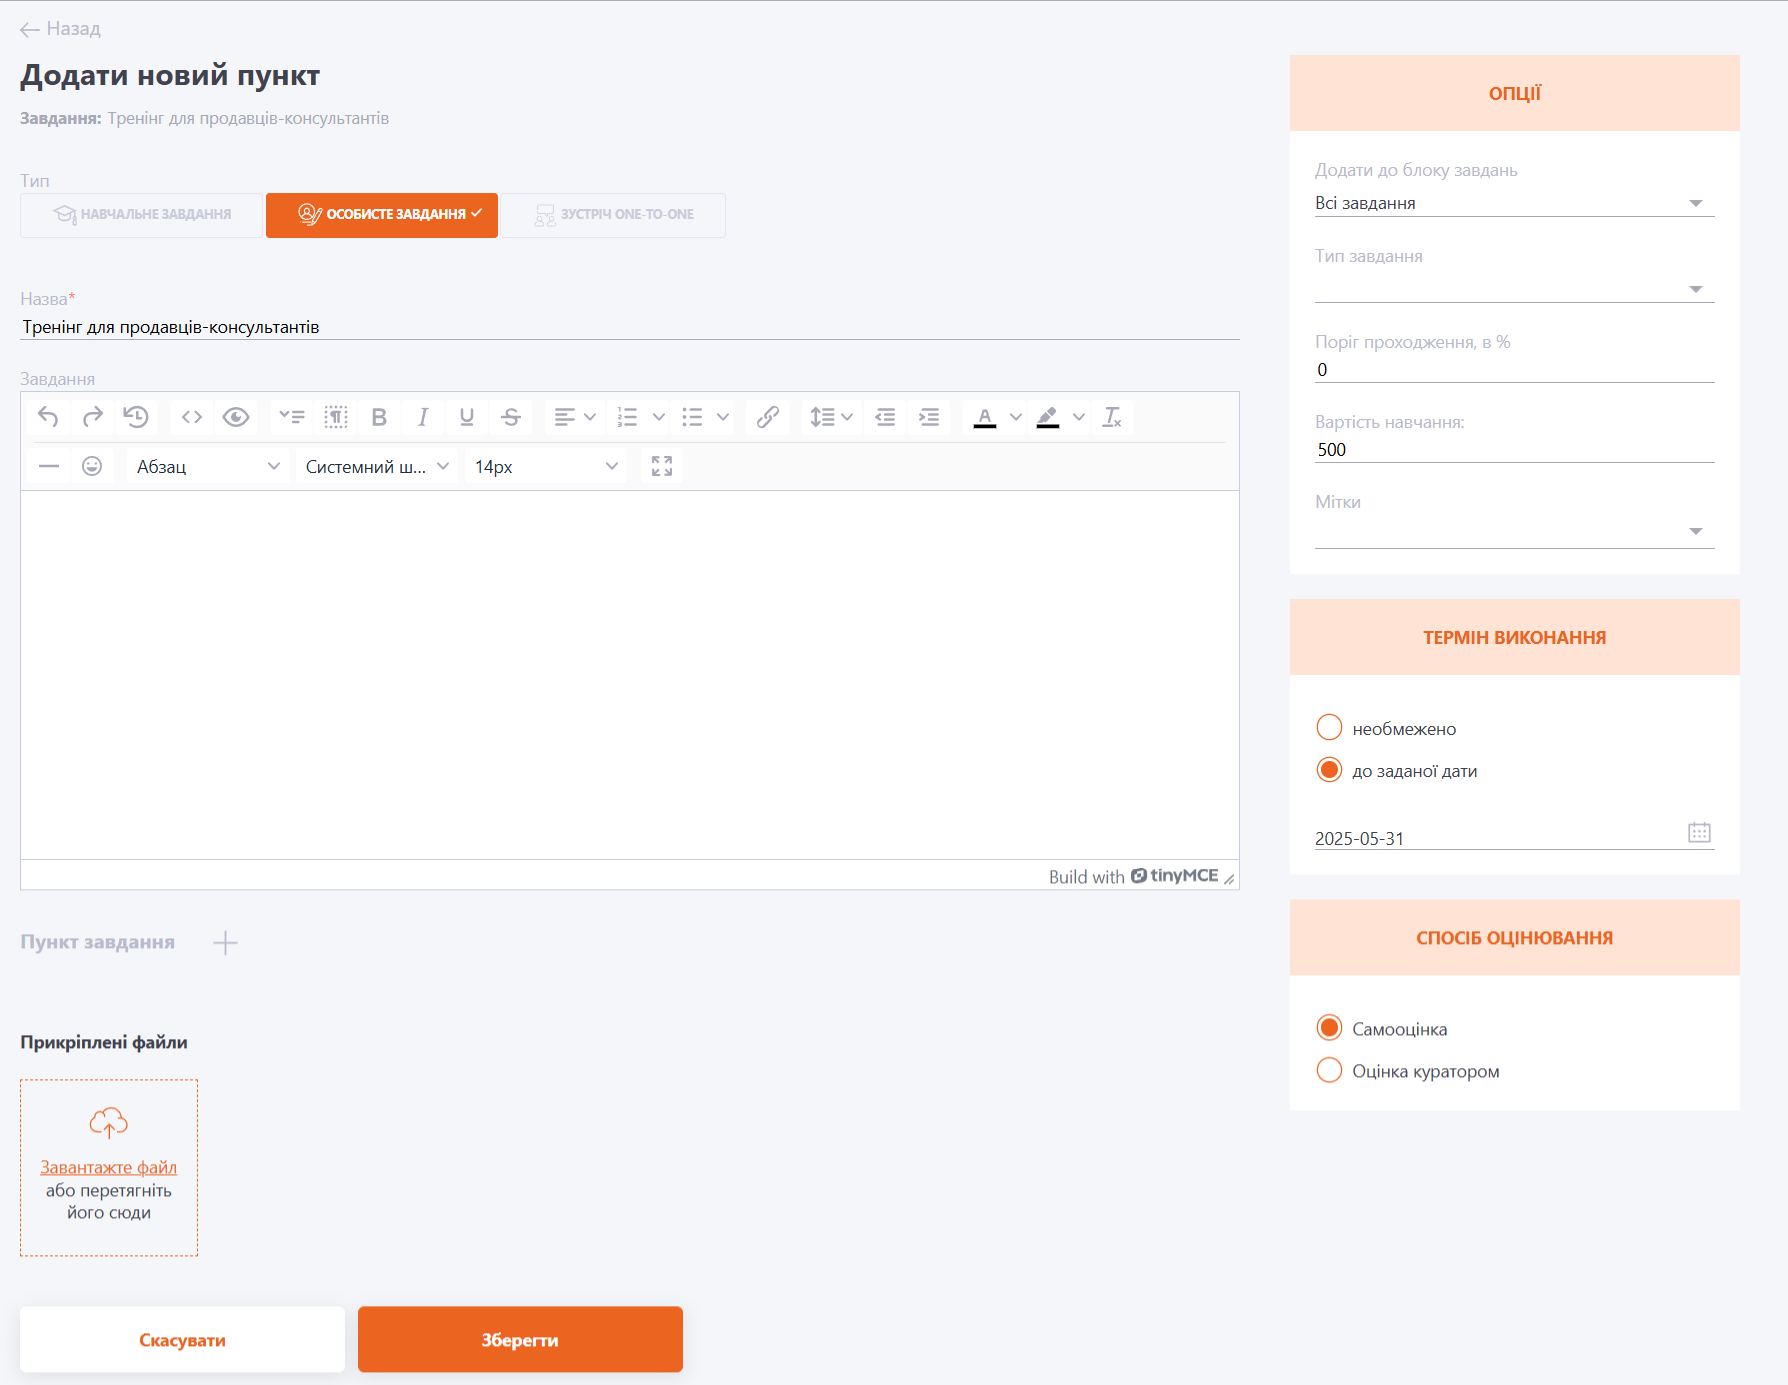This screenshot has width=1788, height=1385.
Task: Click the 'Завантажте файл' upload link
Action: point(108,1167)
